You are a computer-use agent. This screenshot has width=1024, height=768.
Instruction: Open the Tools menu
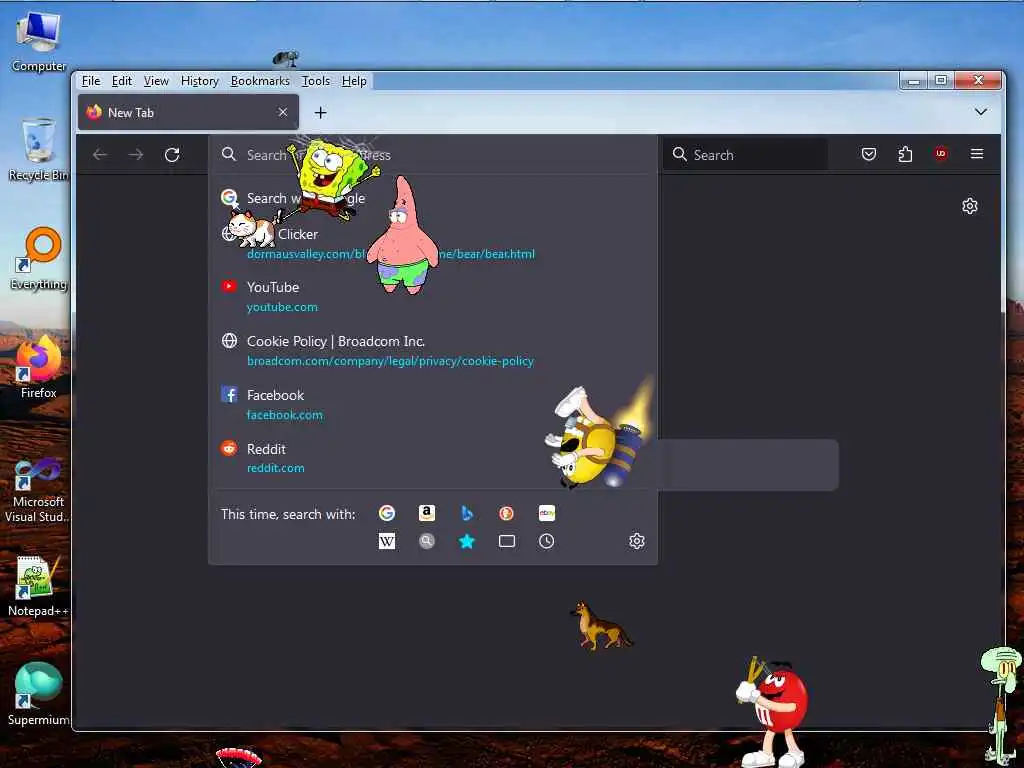pos(315,81)
